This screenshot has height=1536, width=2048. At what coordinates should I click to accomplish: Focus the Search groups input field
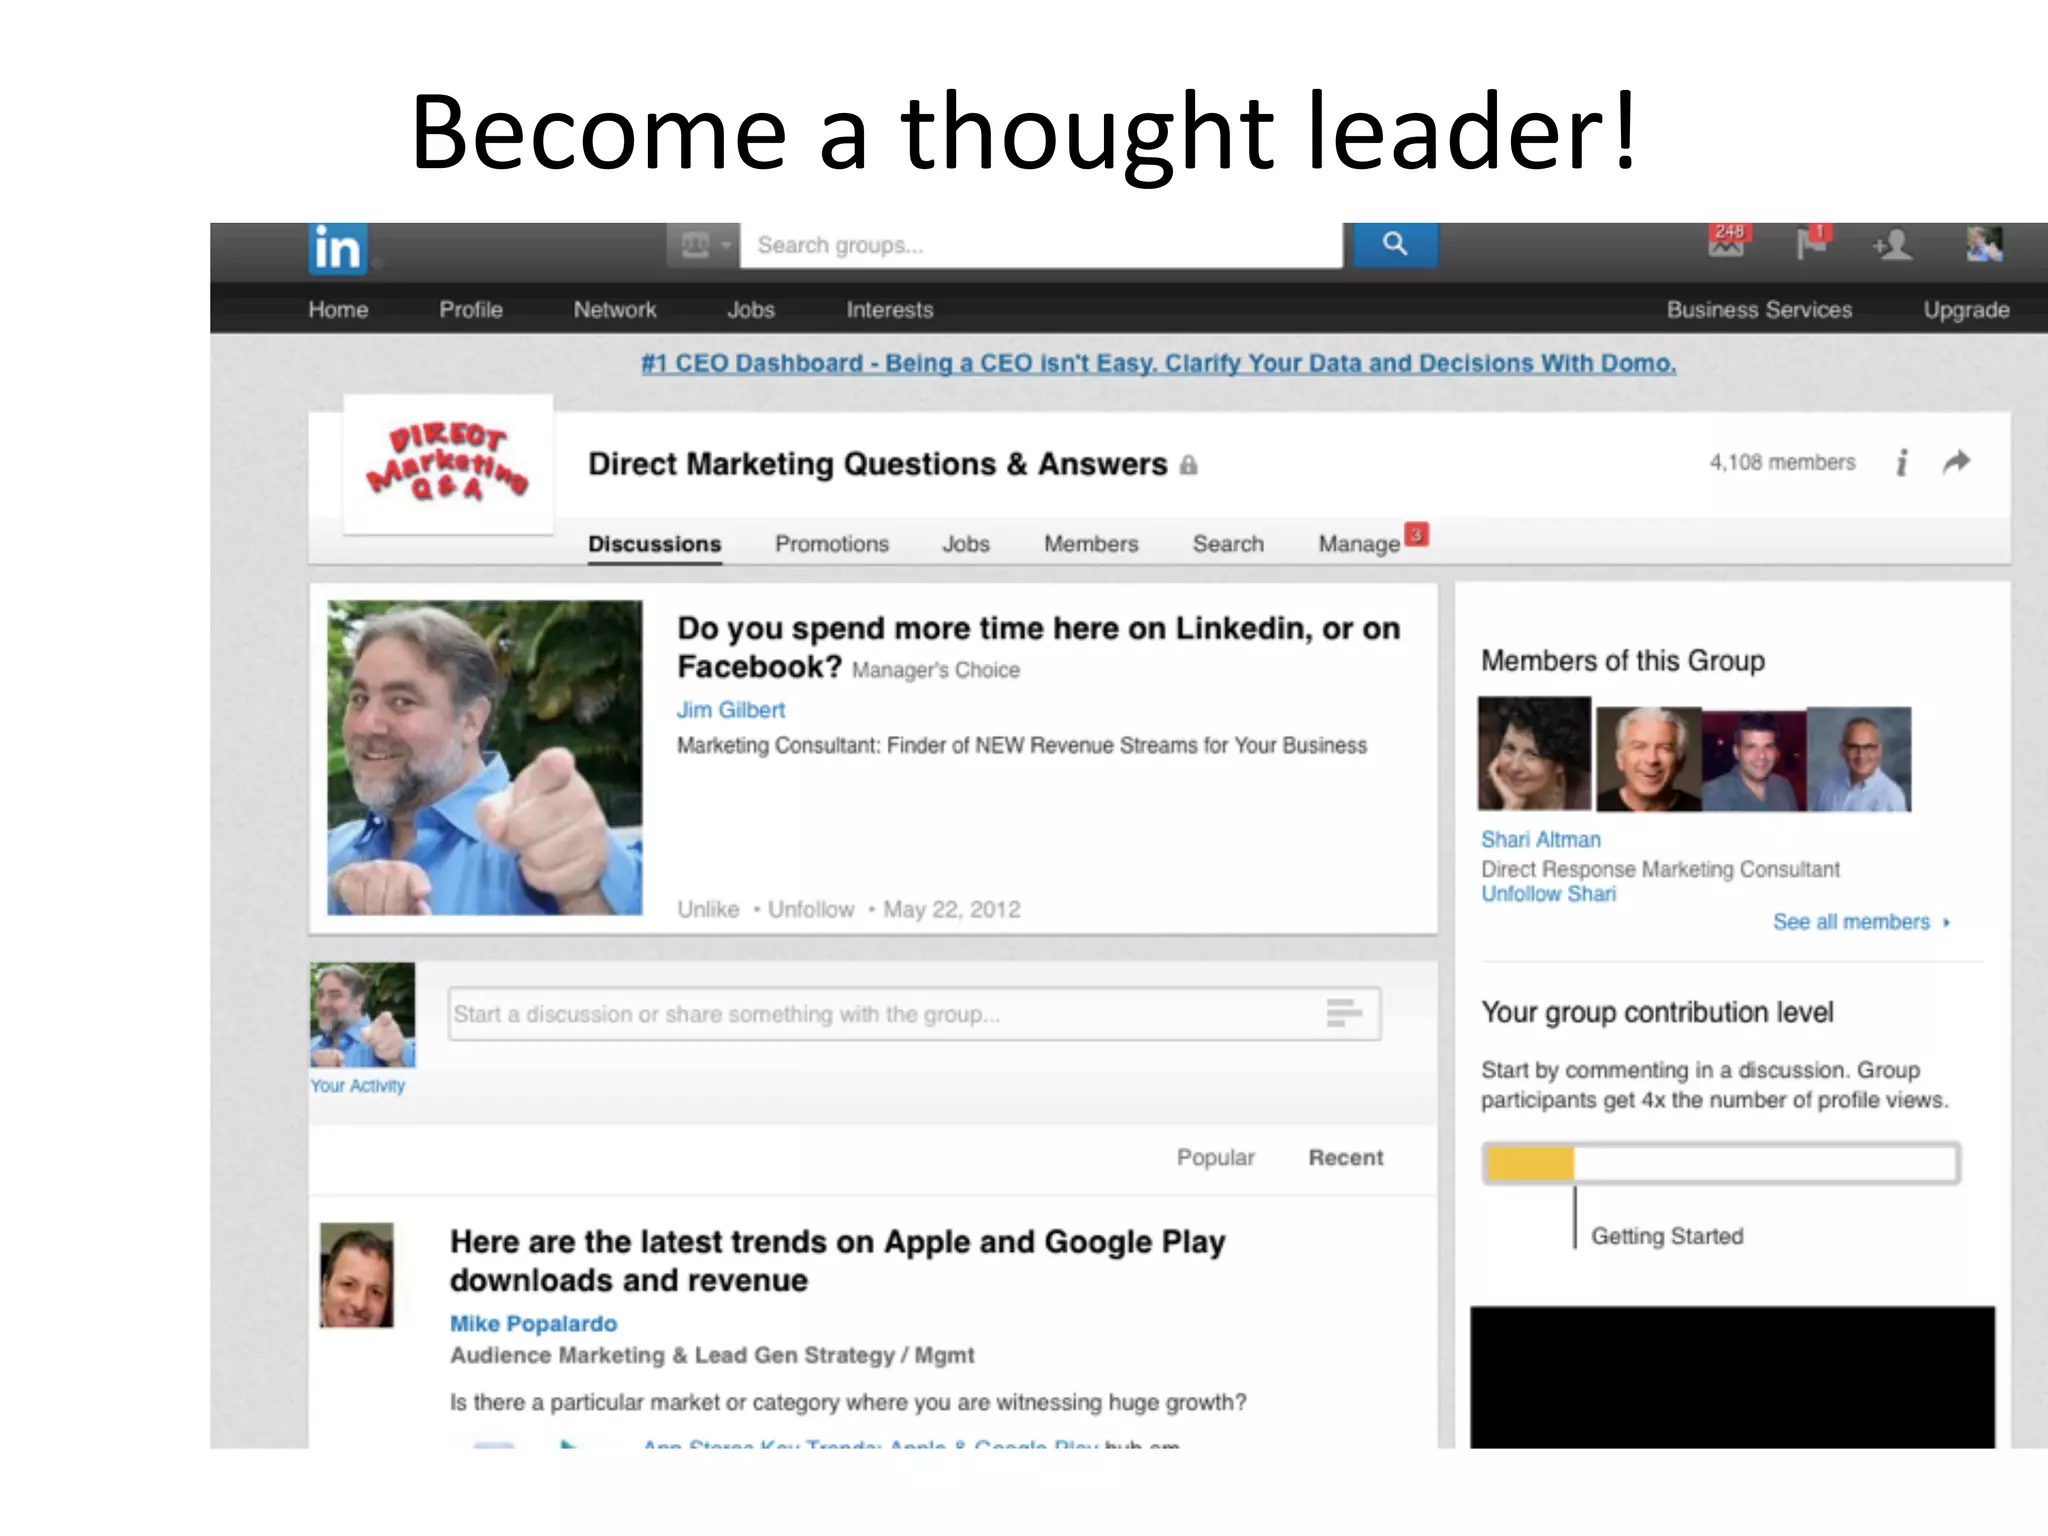pos(1041,245)
